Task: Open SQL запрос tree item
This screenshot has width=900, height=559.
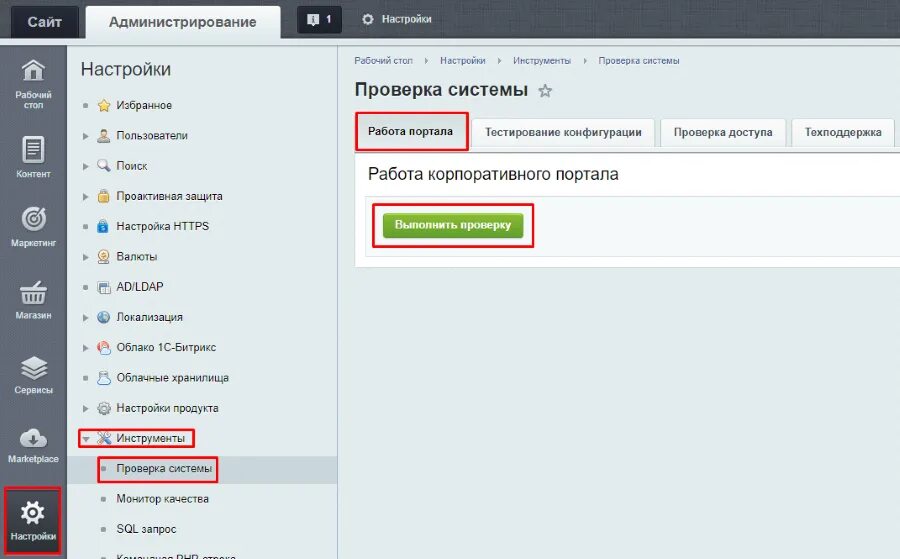Action: pyautogui.click(x=146, y=529)
